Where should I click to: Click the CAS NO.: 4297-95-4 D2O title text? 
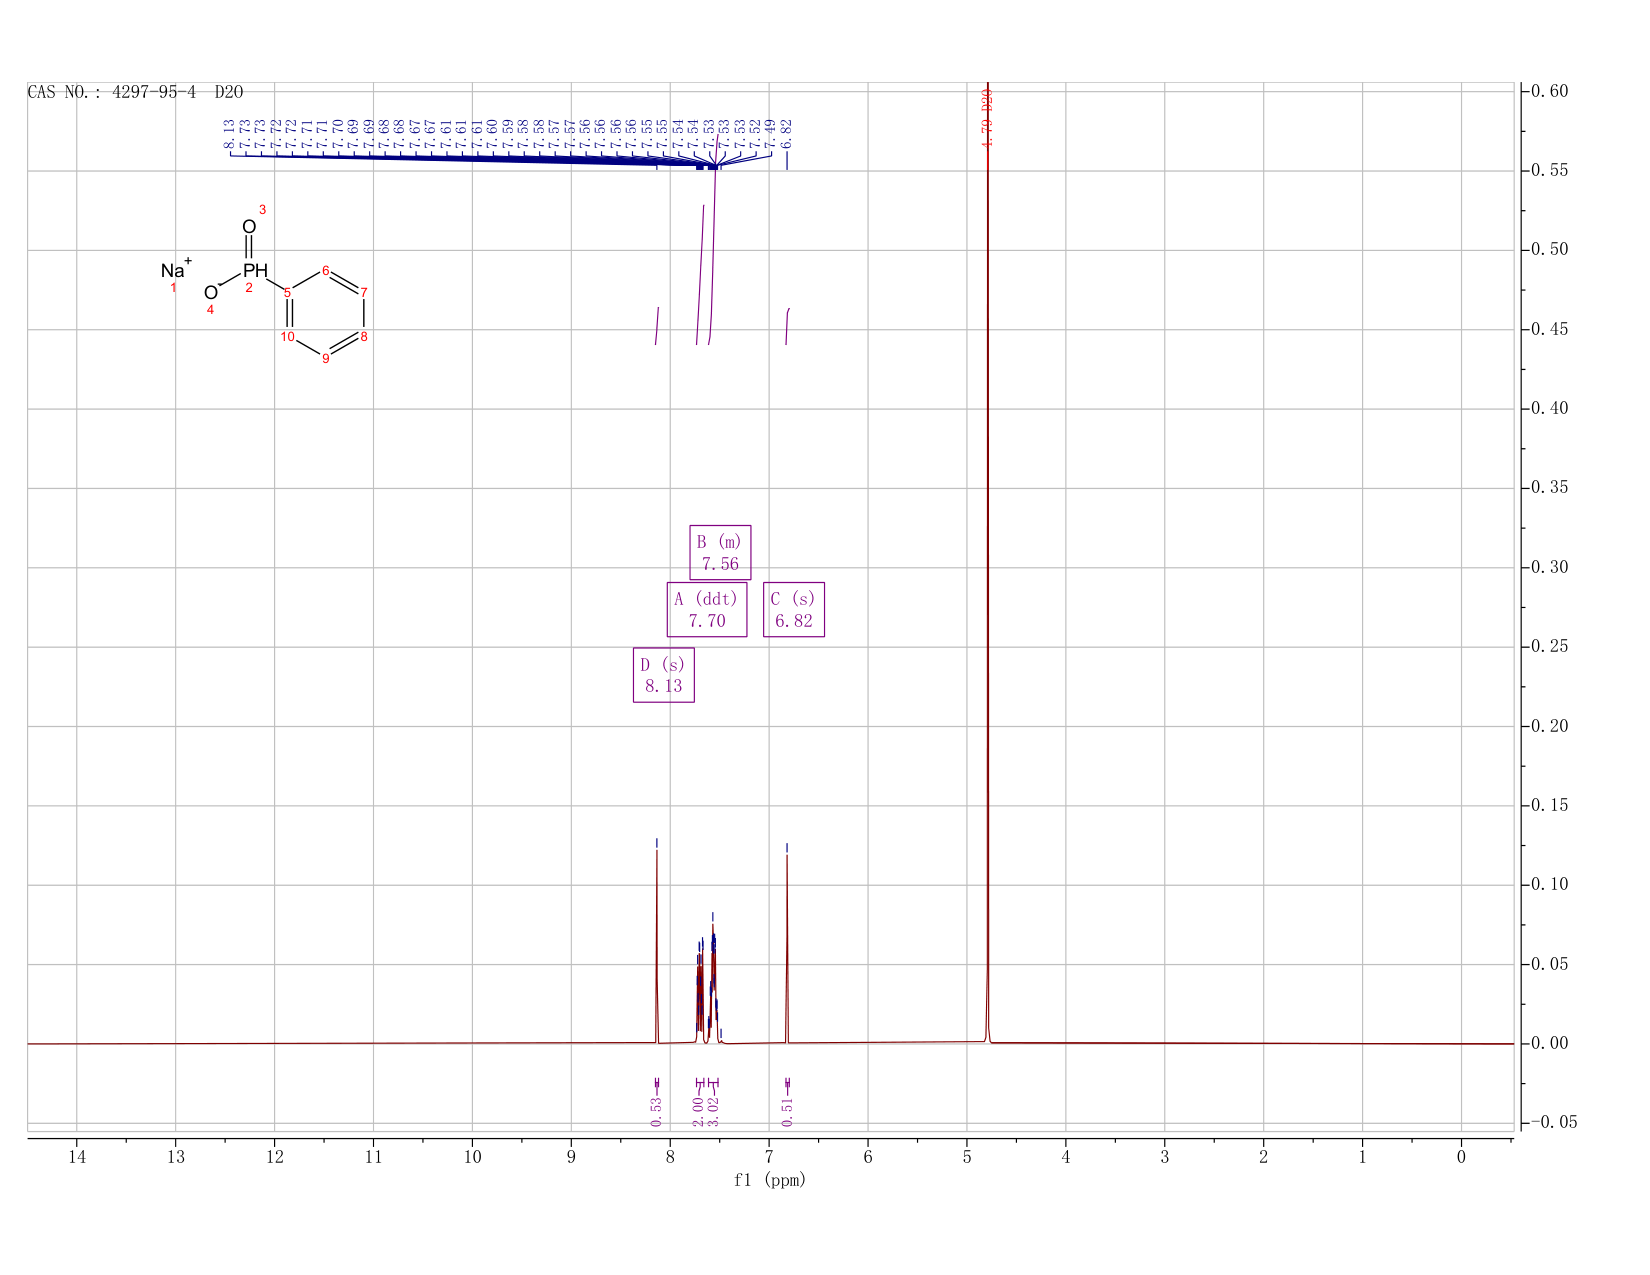pos(135,92)
